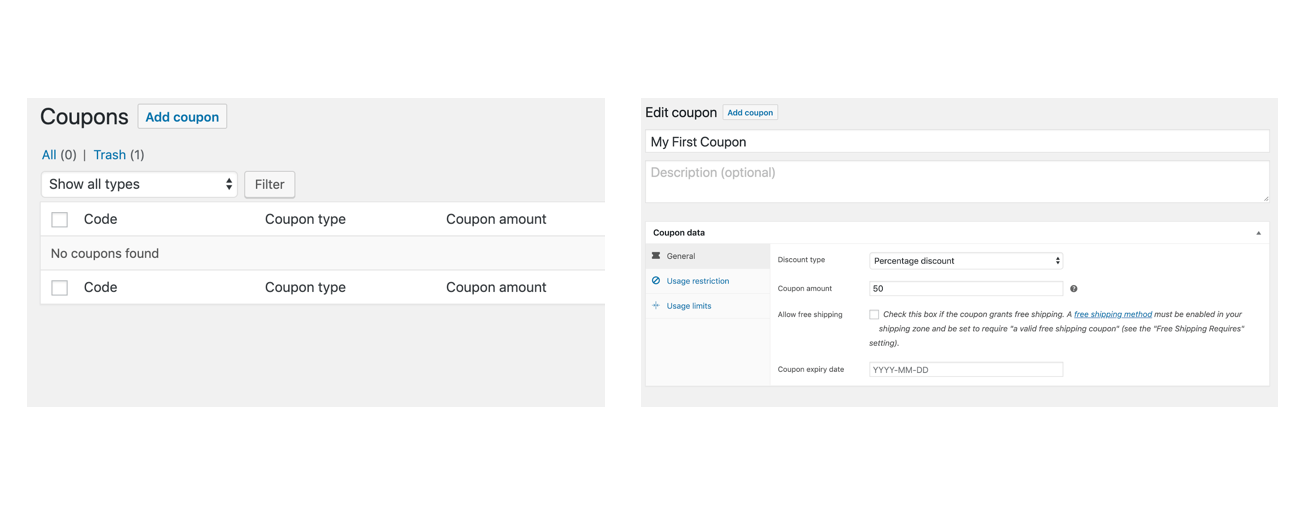Enable the Allow free shipping checkbox
The width and height of the screenshot is (1304, 505).
point(874,315)
